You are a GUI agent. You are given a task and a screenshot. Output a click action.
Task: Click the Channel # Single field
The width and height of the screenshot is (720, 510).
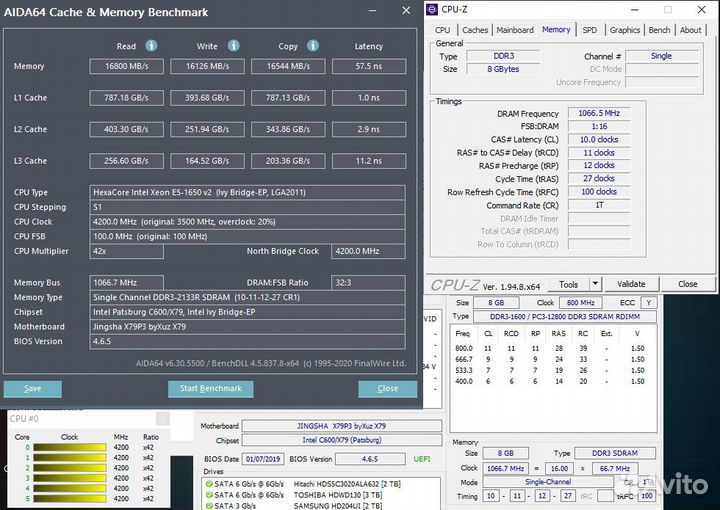pos(662,56)
